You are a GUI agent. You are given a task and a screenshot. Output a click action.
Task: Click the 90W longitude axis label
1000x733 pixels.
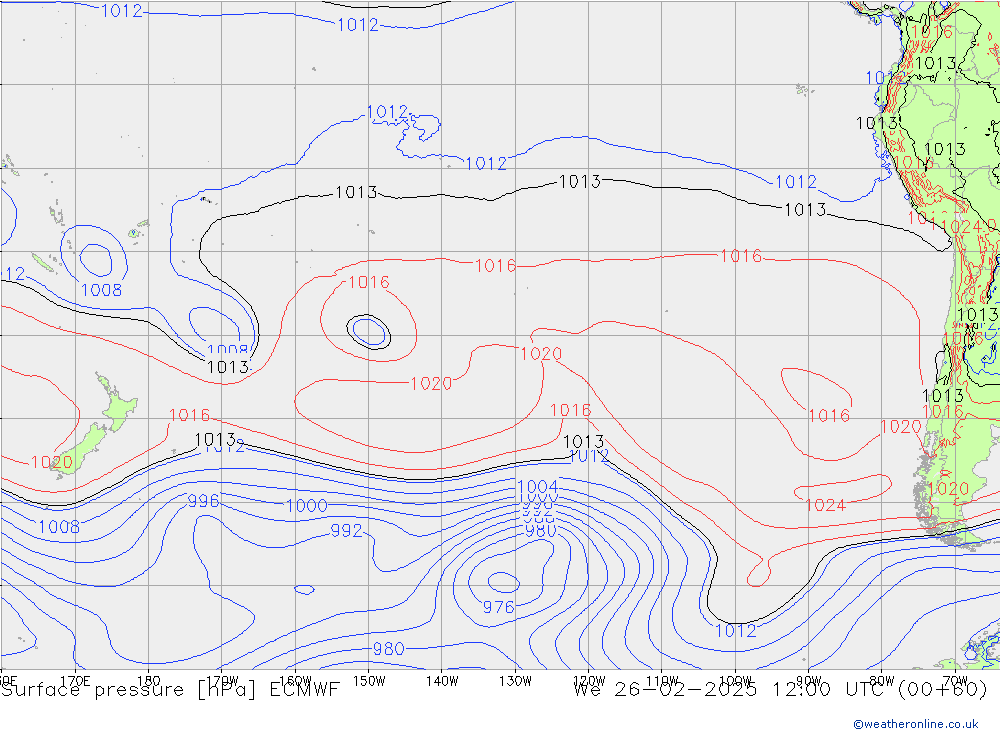click(x=809, y=681)
